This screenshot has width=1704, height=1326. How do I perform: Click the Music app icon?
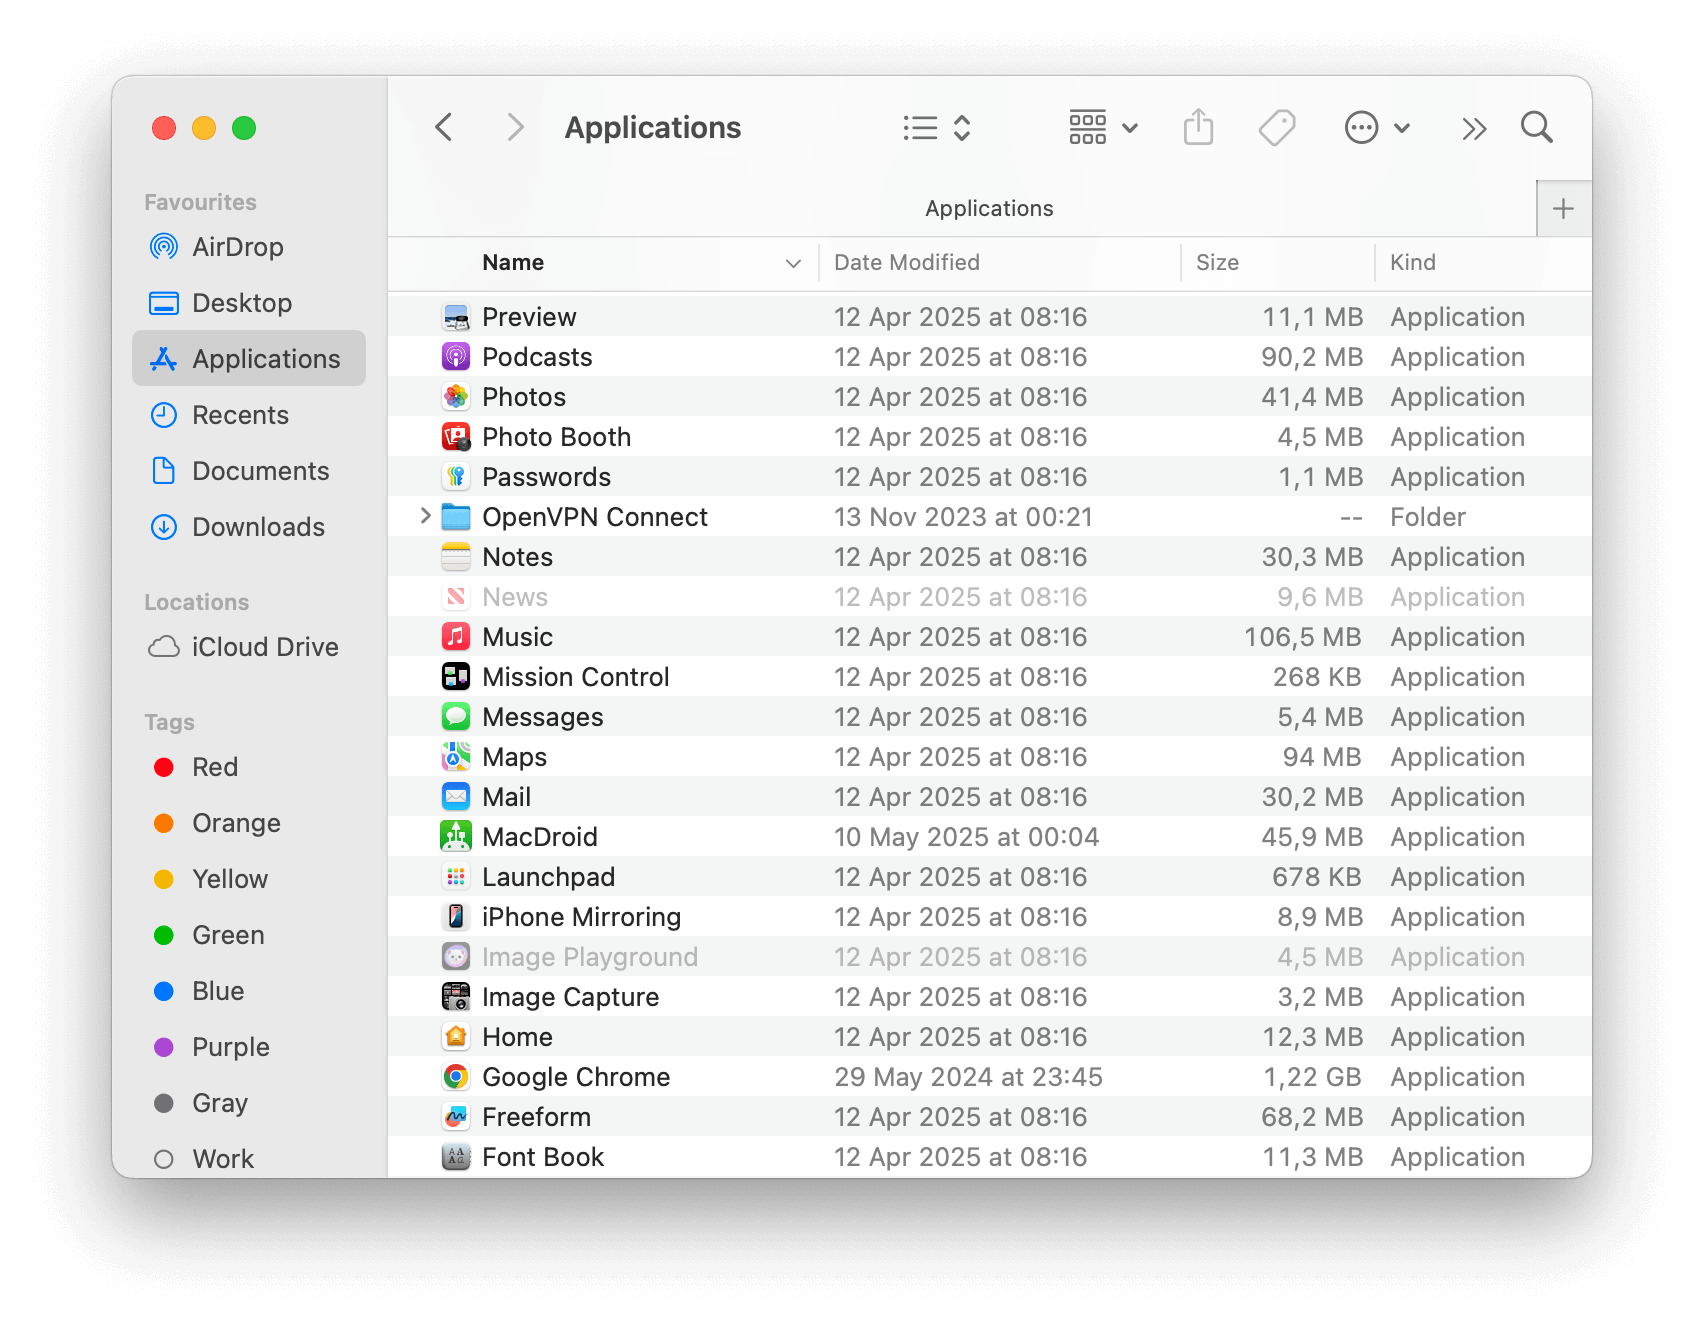456,636
